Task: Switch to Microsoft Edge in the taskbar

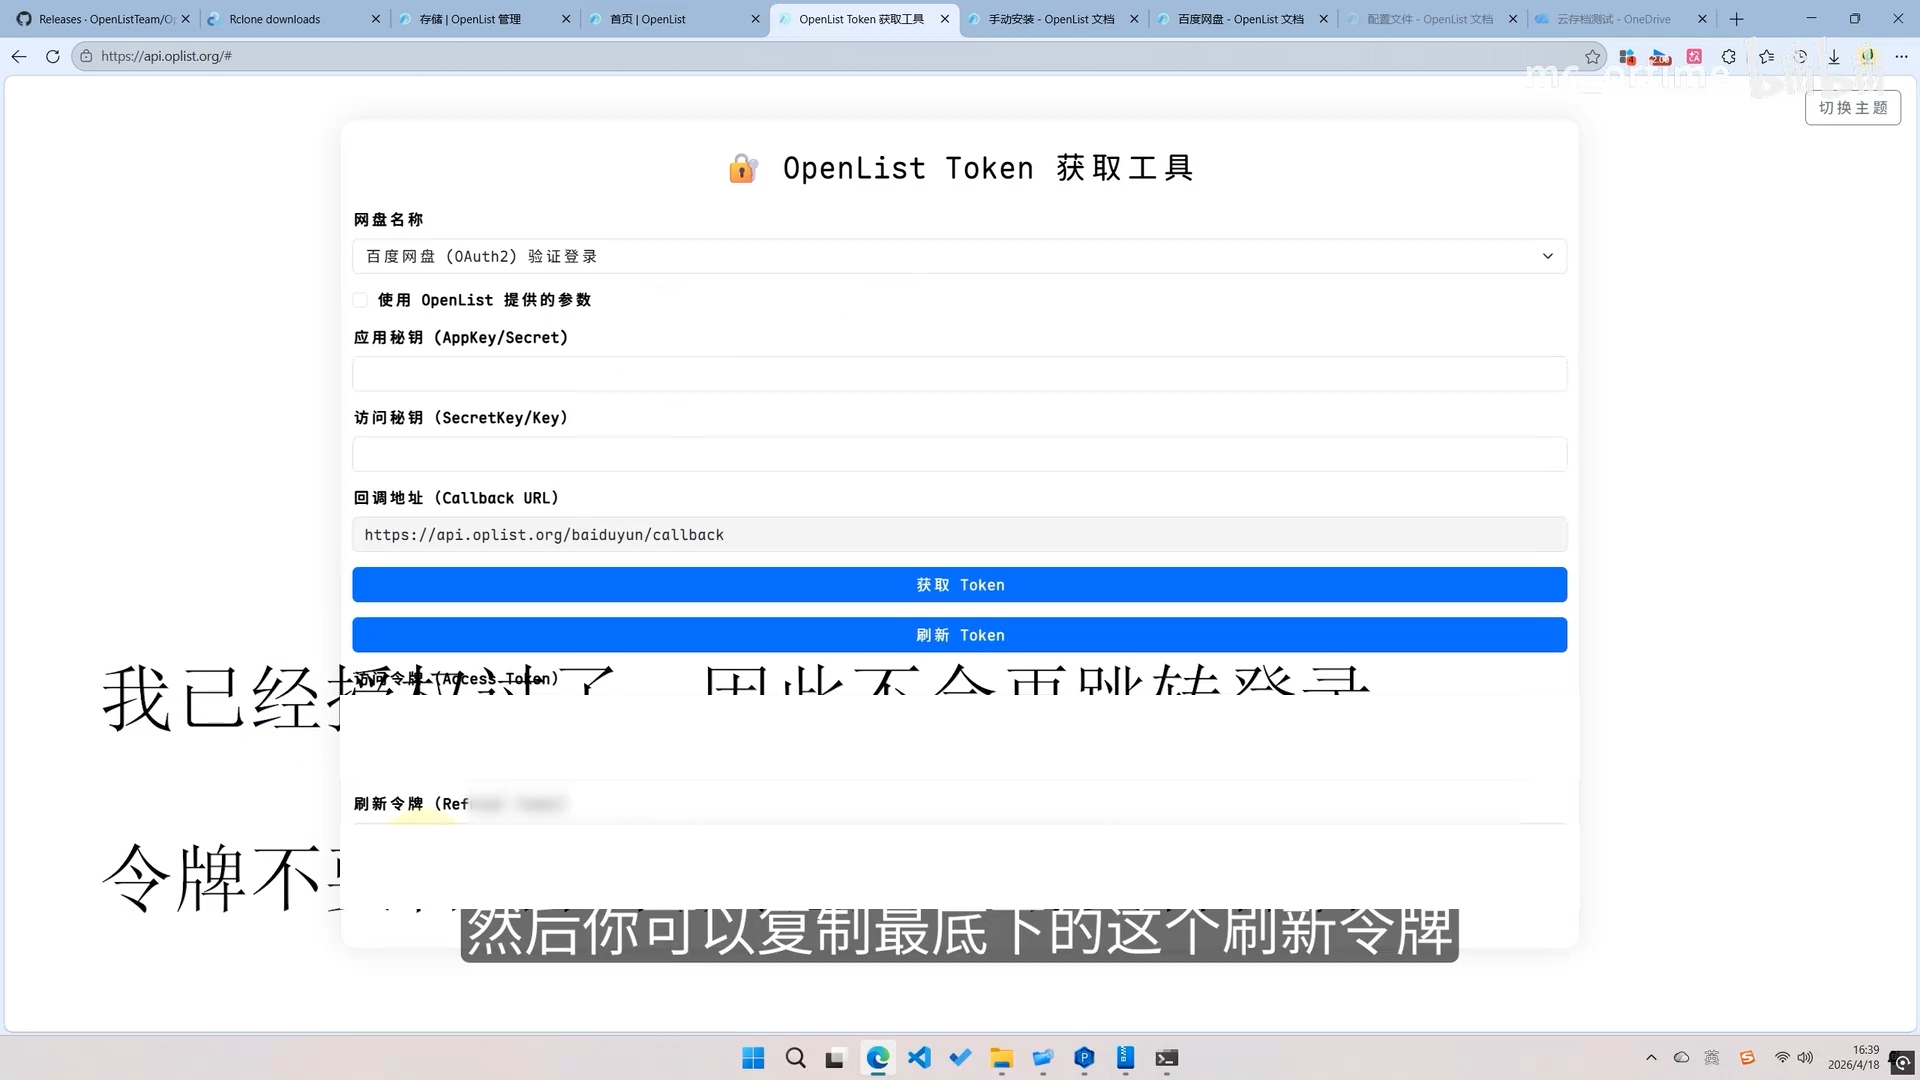Action: click(x=878, y=1058)
